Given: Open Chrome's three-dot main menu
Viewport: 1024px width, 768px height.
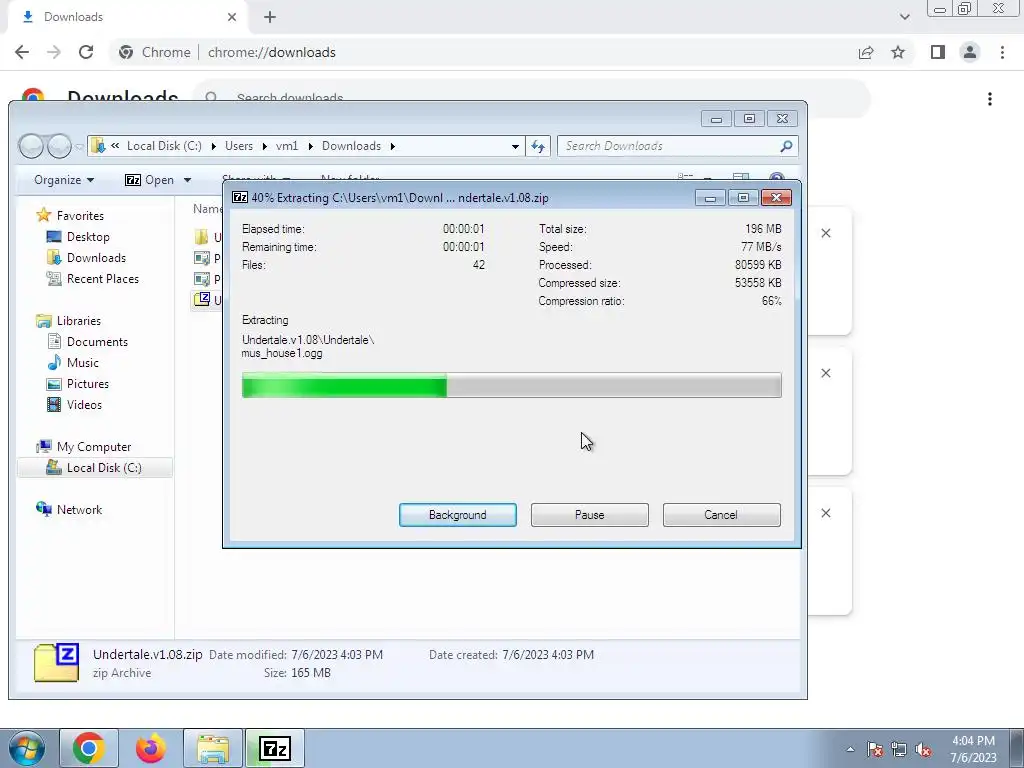Looking at the screenshot, I should tap(1002, 52).
